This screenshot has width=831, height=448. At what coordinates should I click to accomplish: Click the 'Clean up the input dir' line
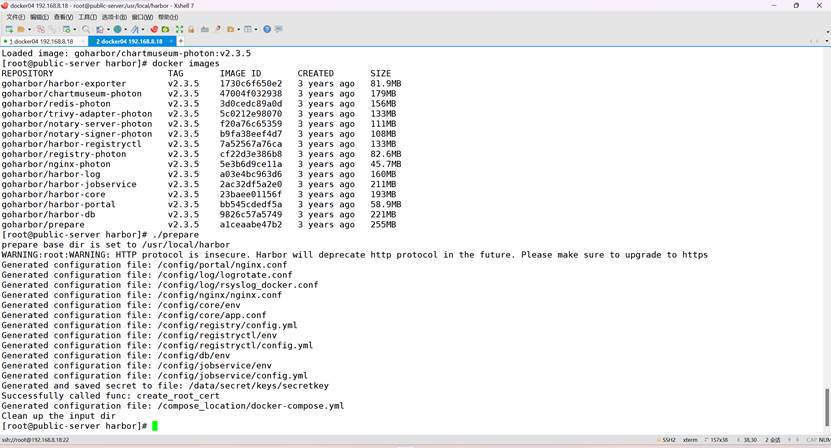(58, 416)
